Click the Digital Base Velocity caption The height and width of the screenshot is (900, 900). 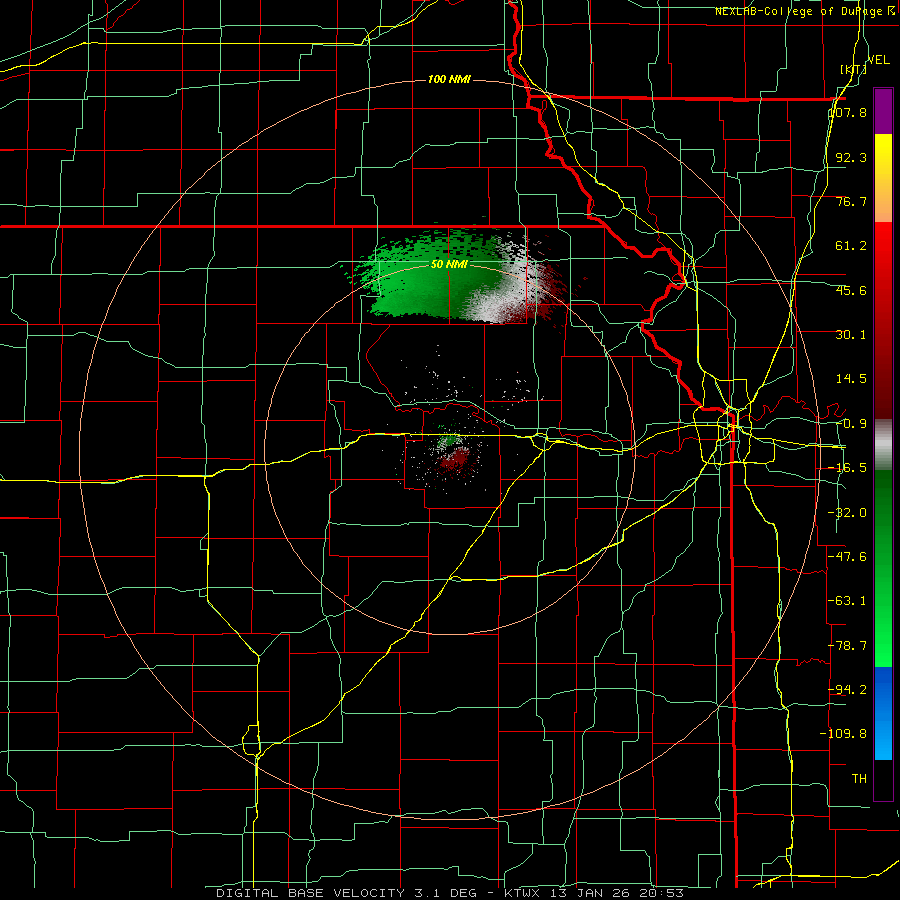click(449, 893)
